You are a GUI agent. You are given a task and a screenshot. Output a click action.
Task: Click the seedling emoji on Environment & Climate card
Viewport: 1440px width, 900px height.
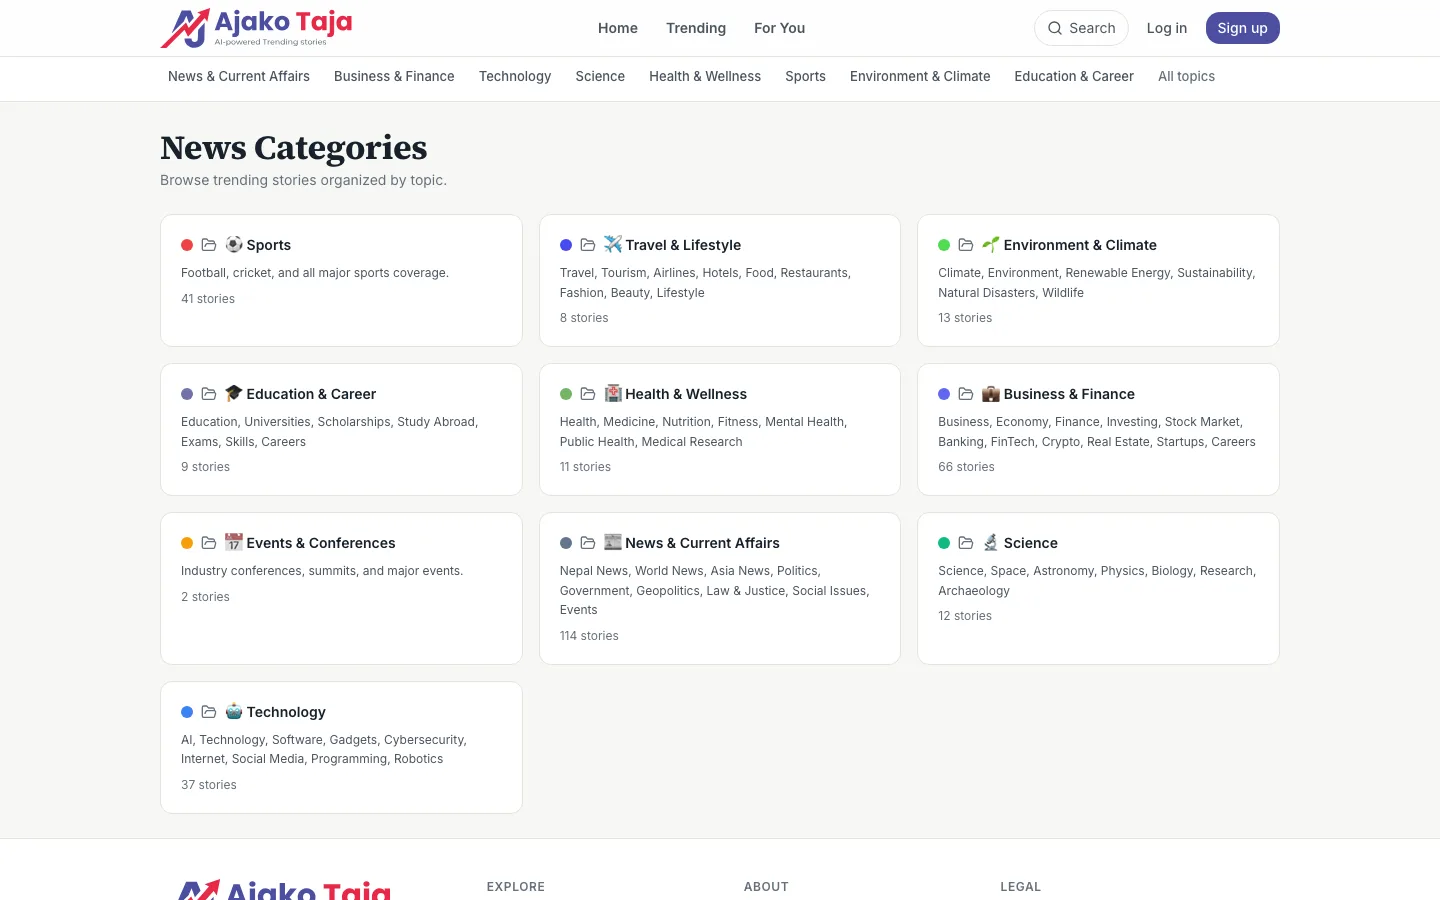[991, 244]
